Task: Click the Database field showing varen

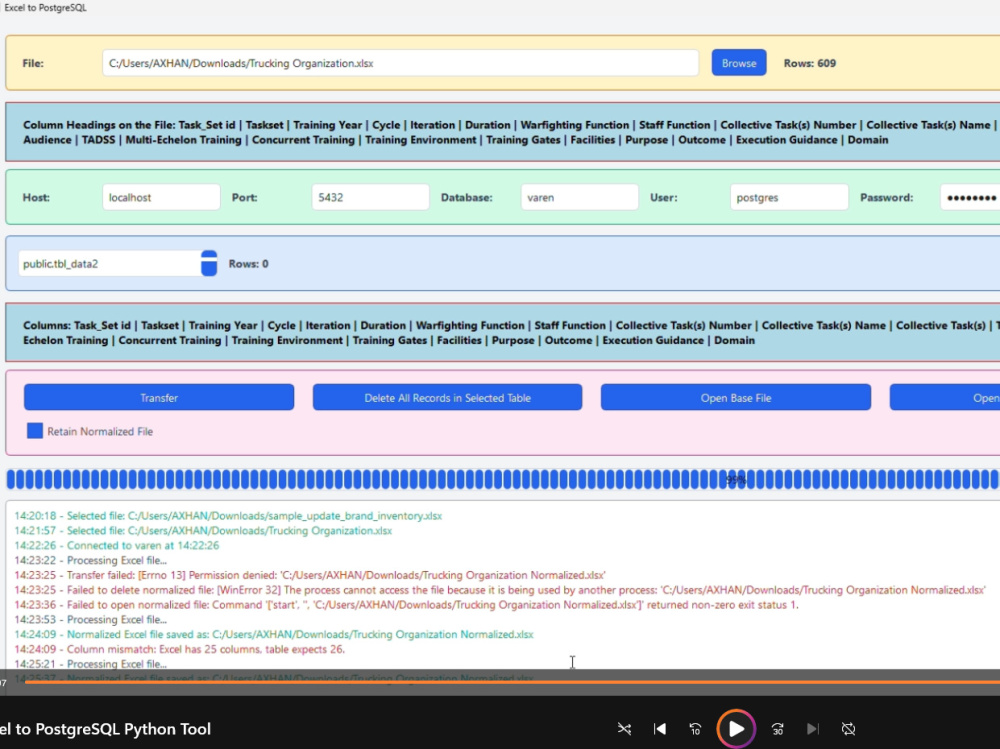Action: click(580, 197)
